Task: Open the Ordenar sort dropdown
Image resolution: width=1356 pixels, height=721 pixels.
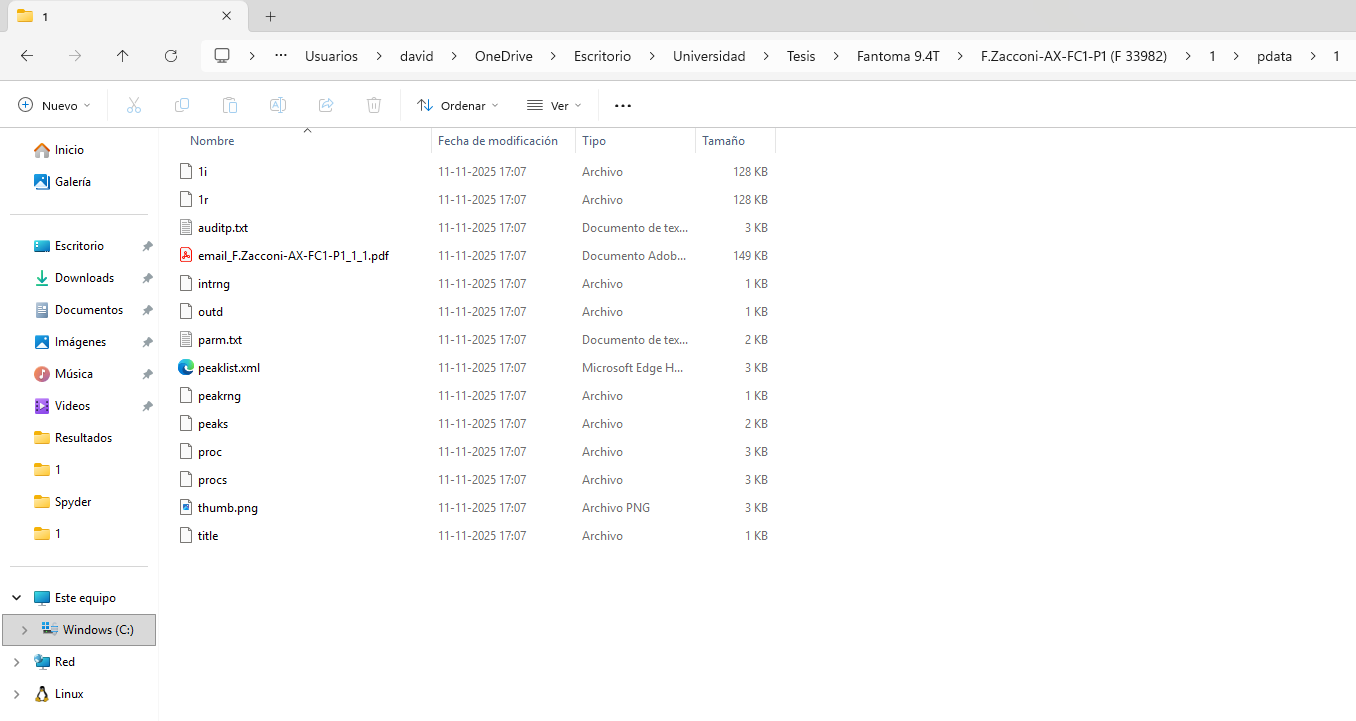Action: (x=457, y=105)
